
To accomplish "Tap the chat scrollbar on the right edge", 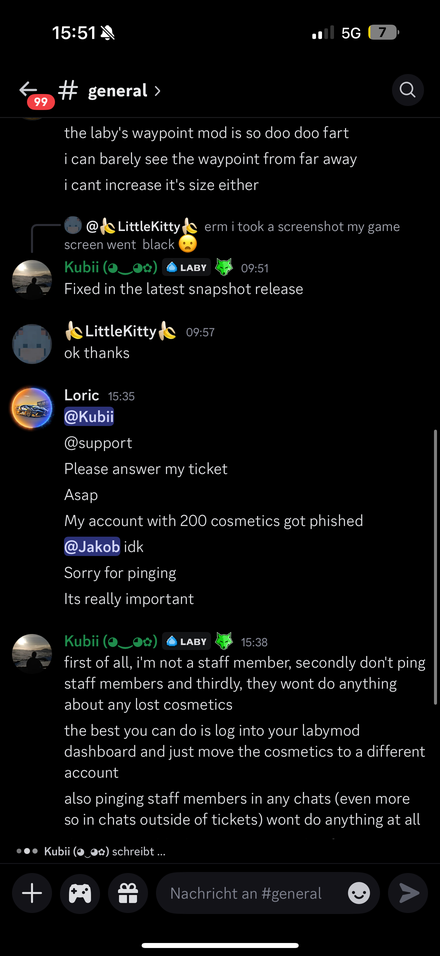I will click(435, 567).
